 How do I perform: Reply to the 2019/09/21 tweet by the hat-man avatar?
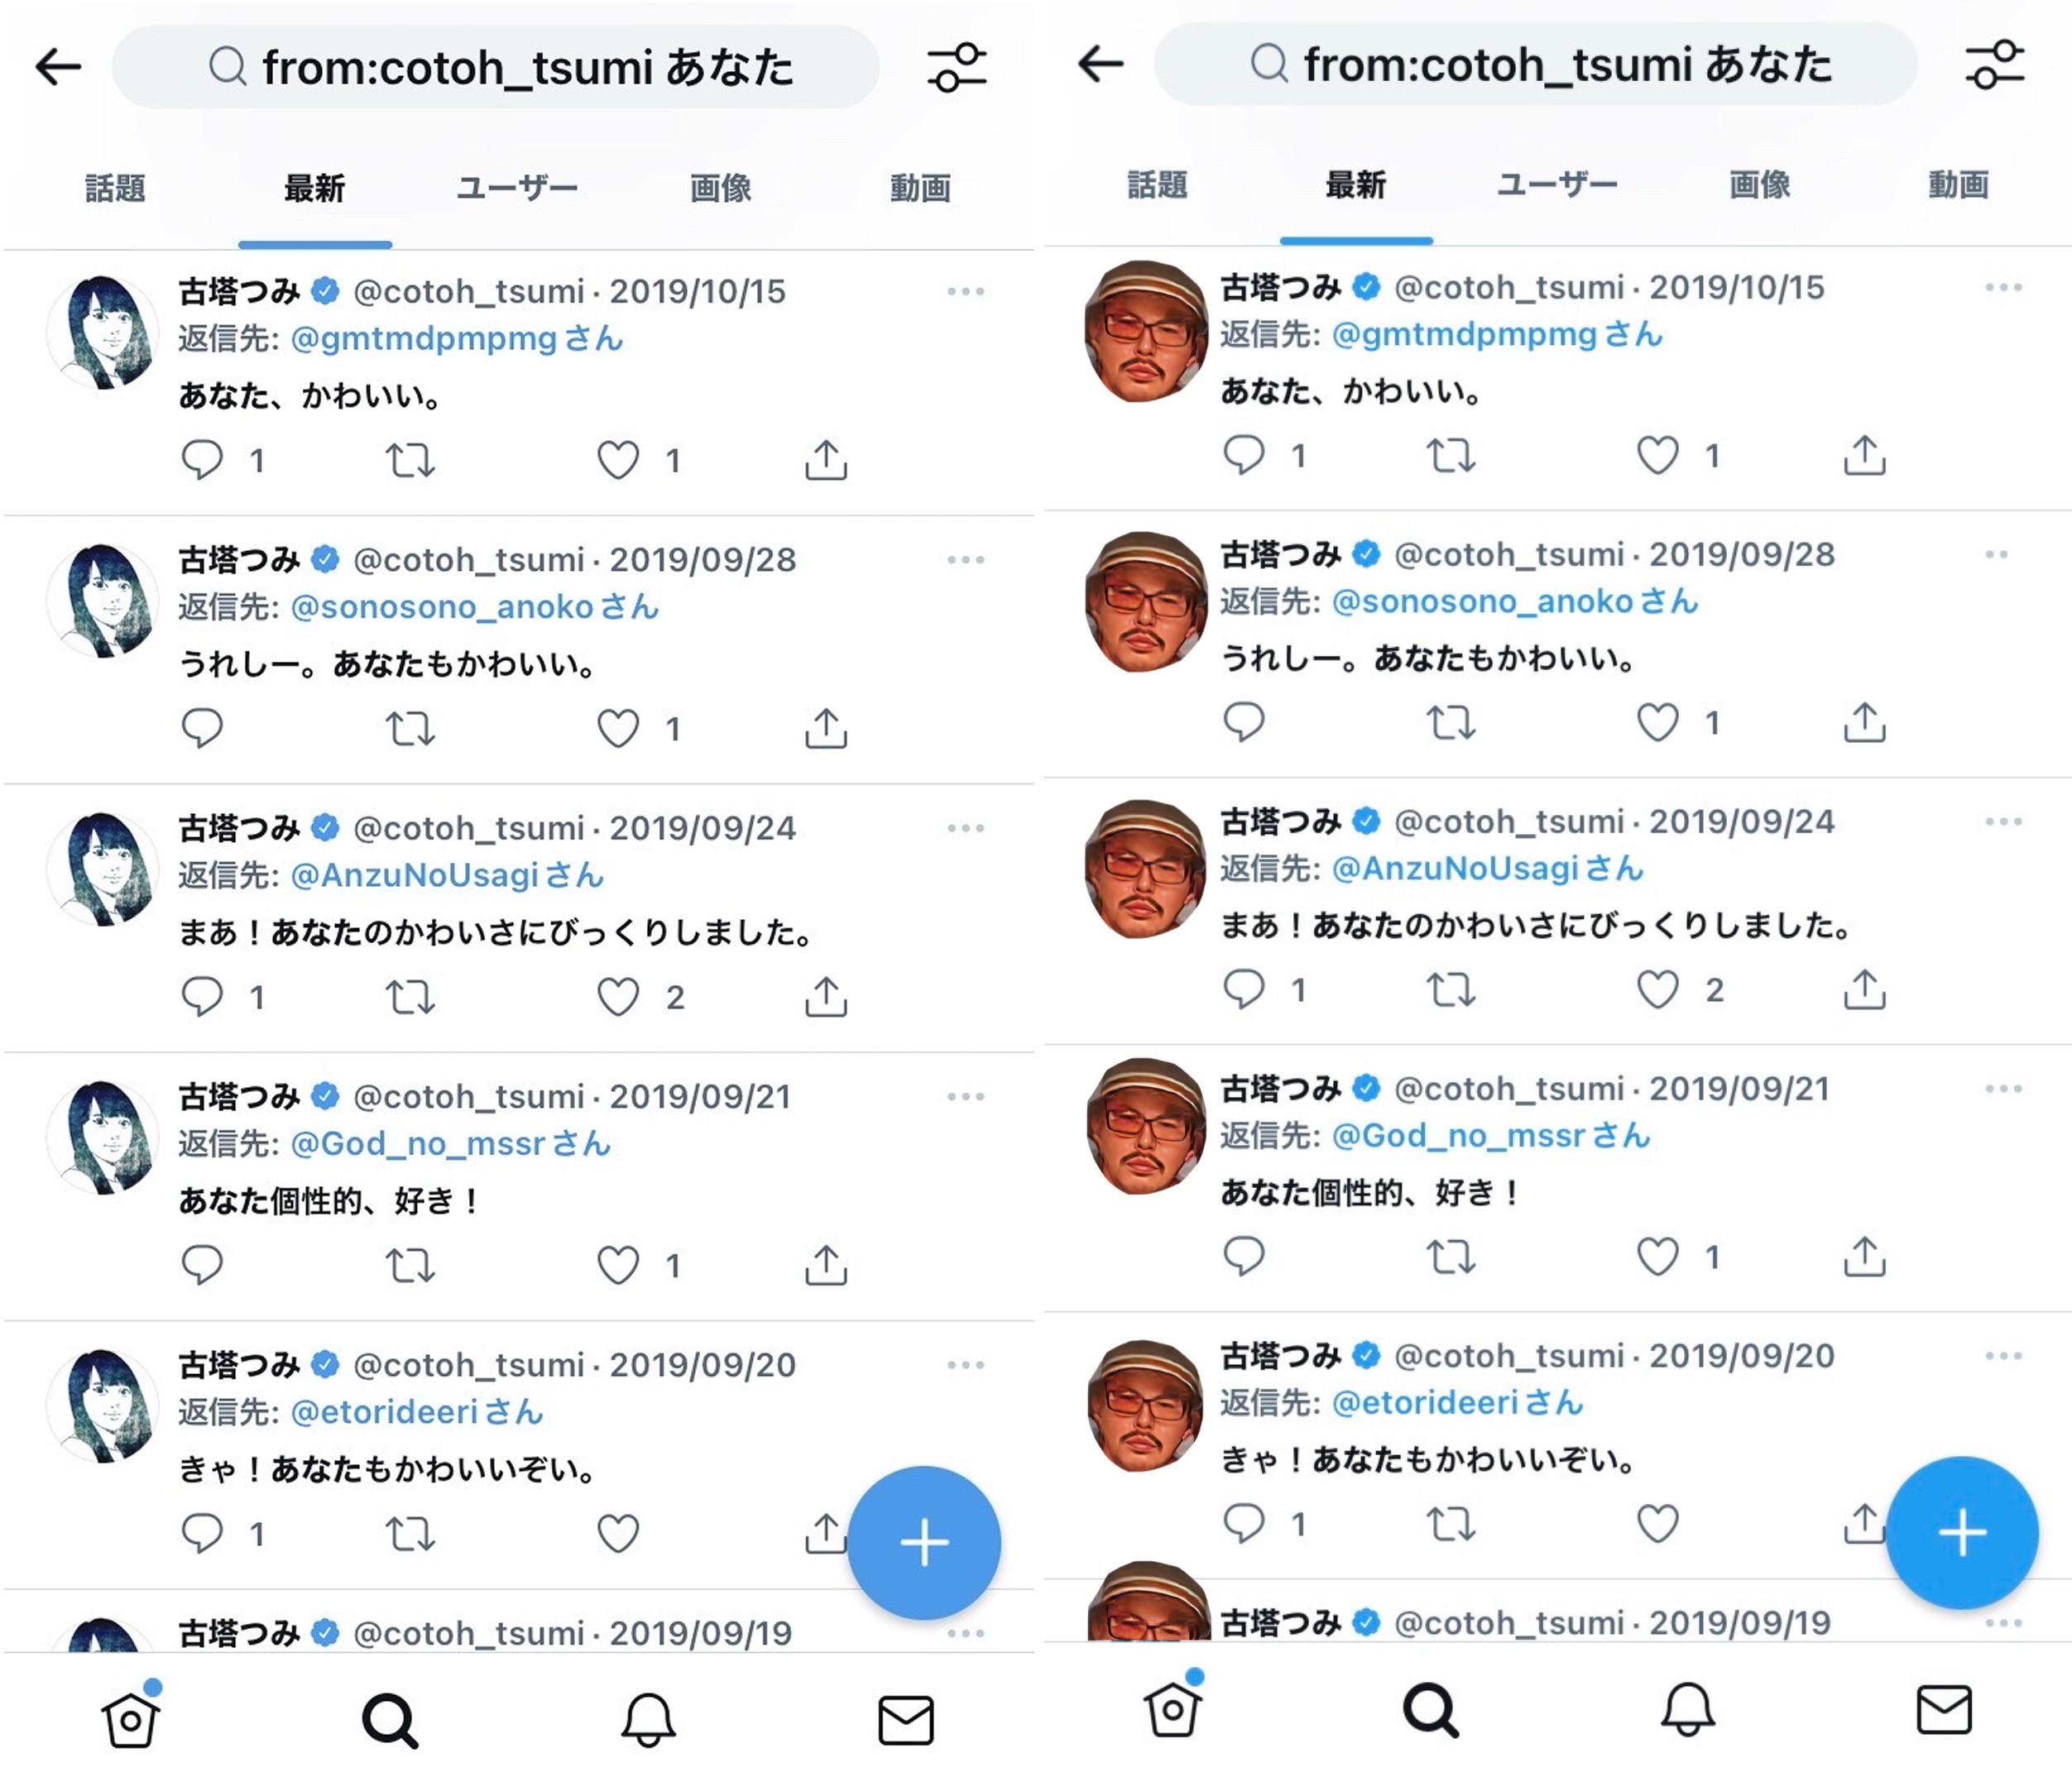(x=1244, y=1256)
